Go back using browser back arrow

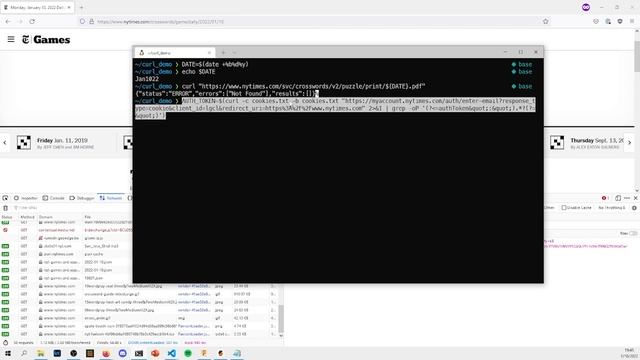8,22
